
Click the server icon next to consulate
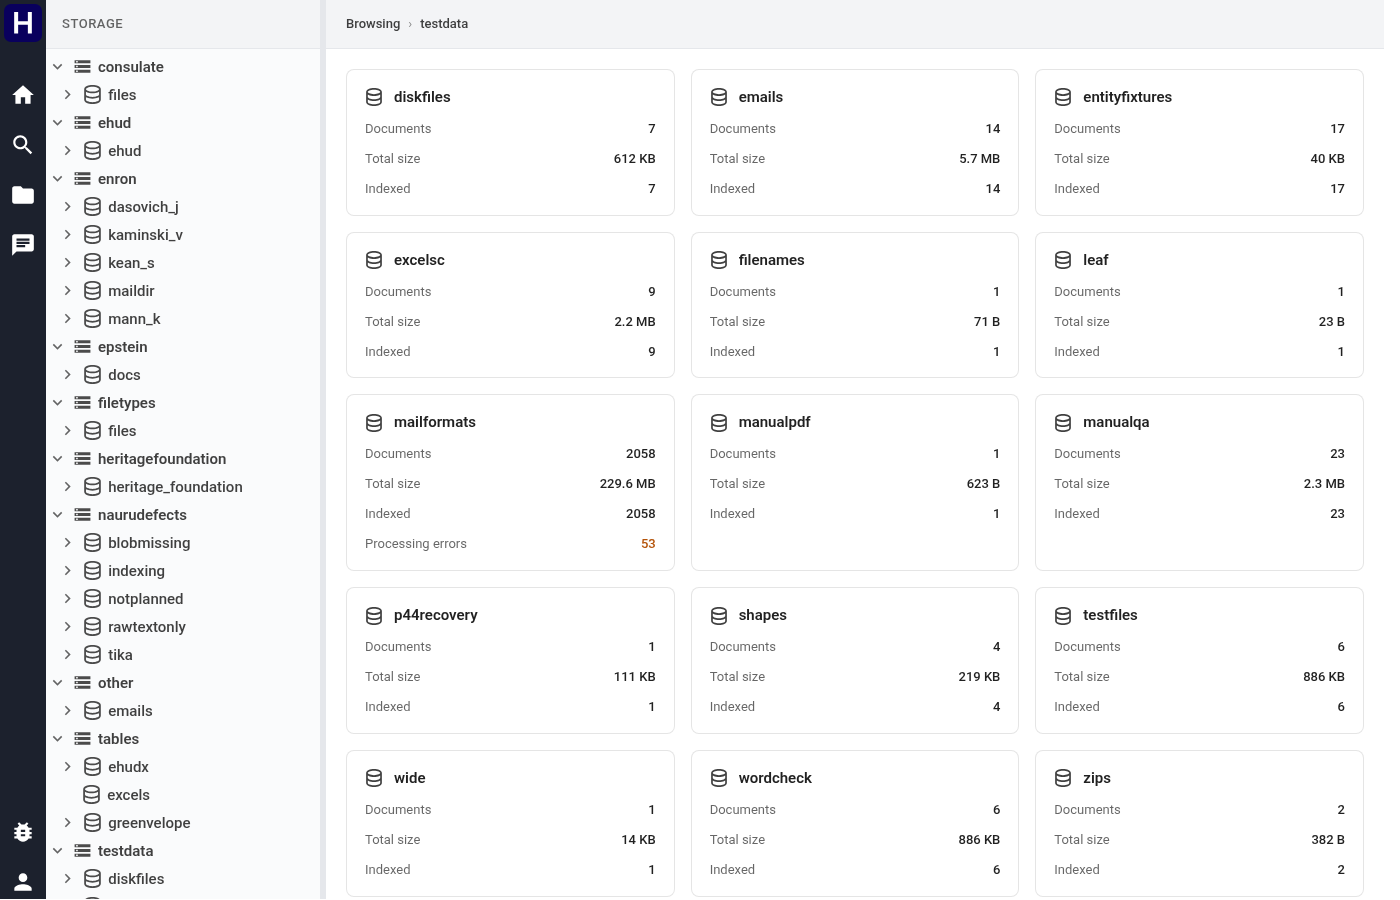click(x=82, y=67)
